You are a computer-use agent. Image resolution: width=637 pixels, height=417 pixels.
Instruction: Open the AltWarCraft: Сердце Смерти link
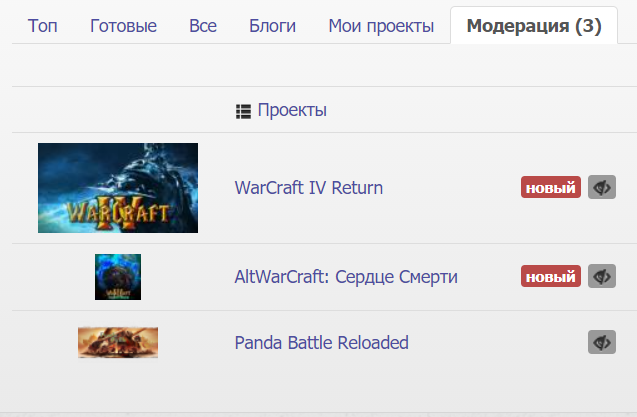click(346, 277)
